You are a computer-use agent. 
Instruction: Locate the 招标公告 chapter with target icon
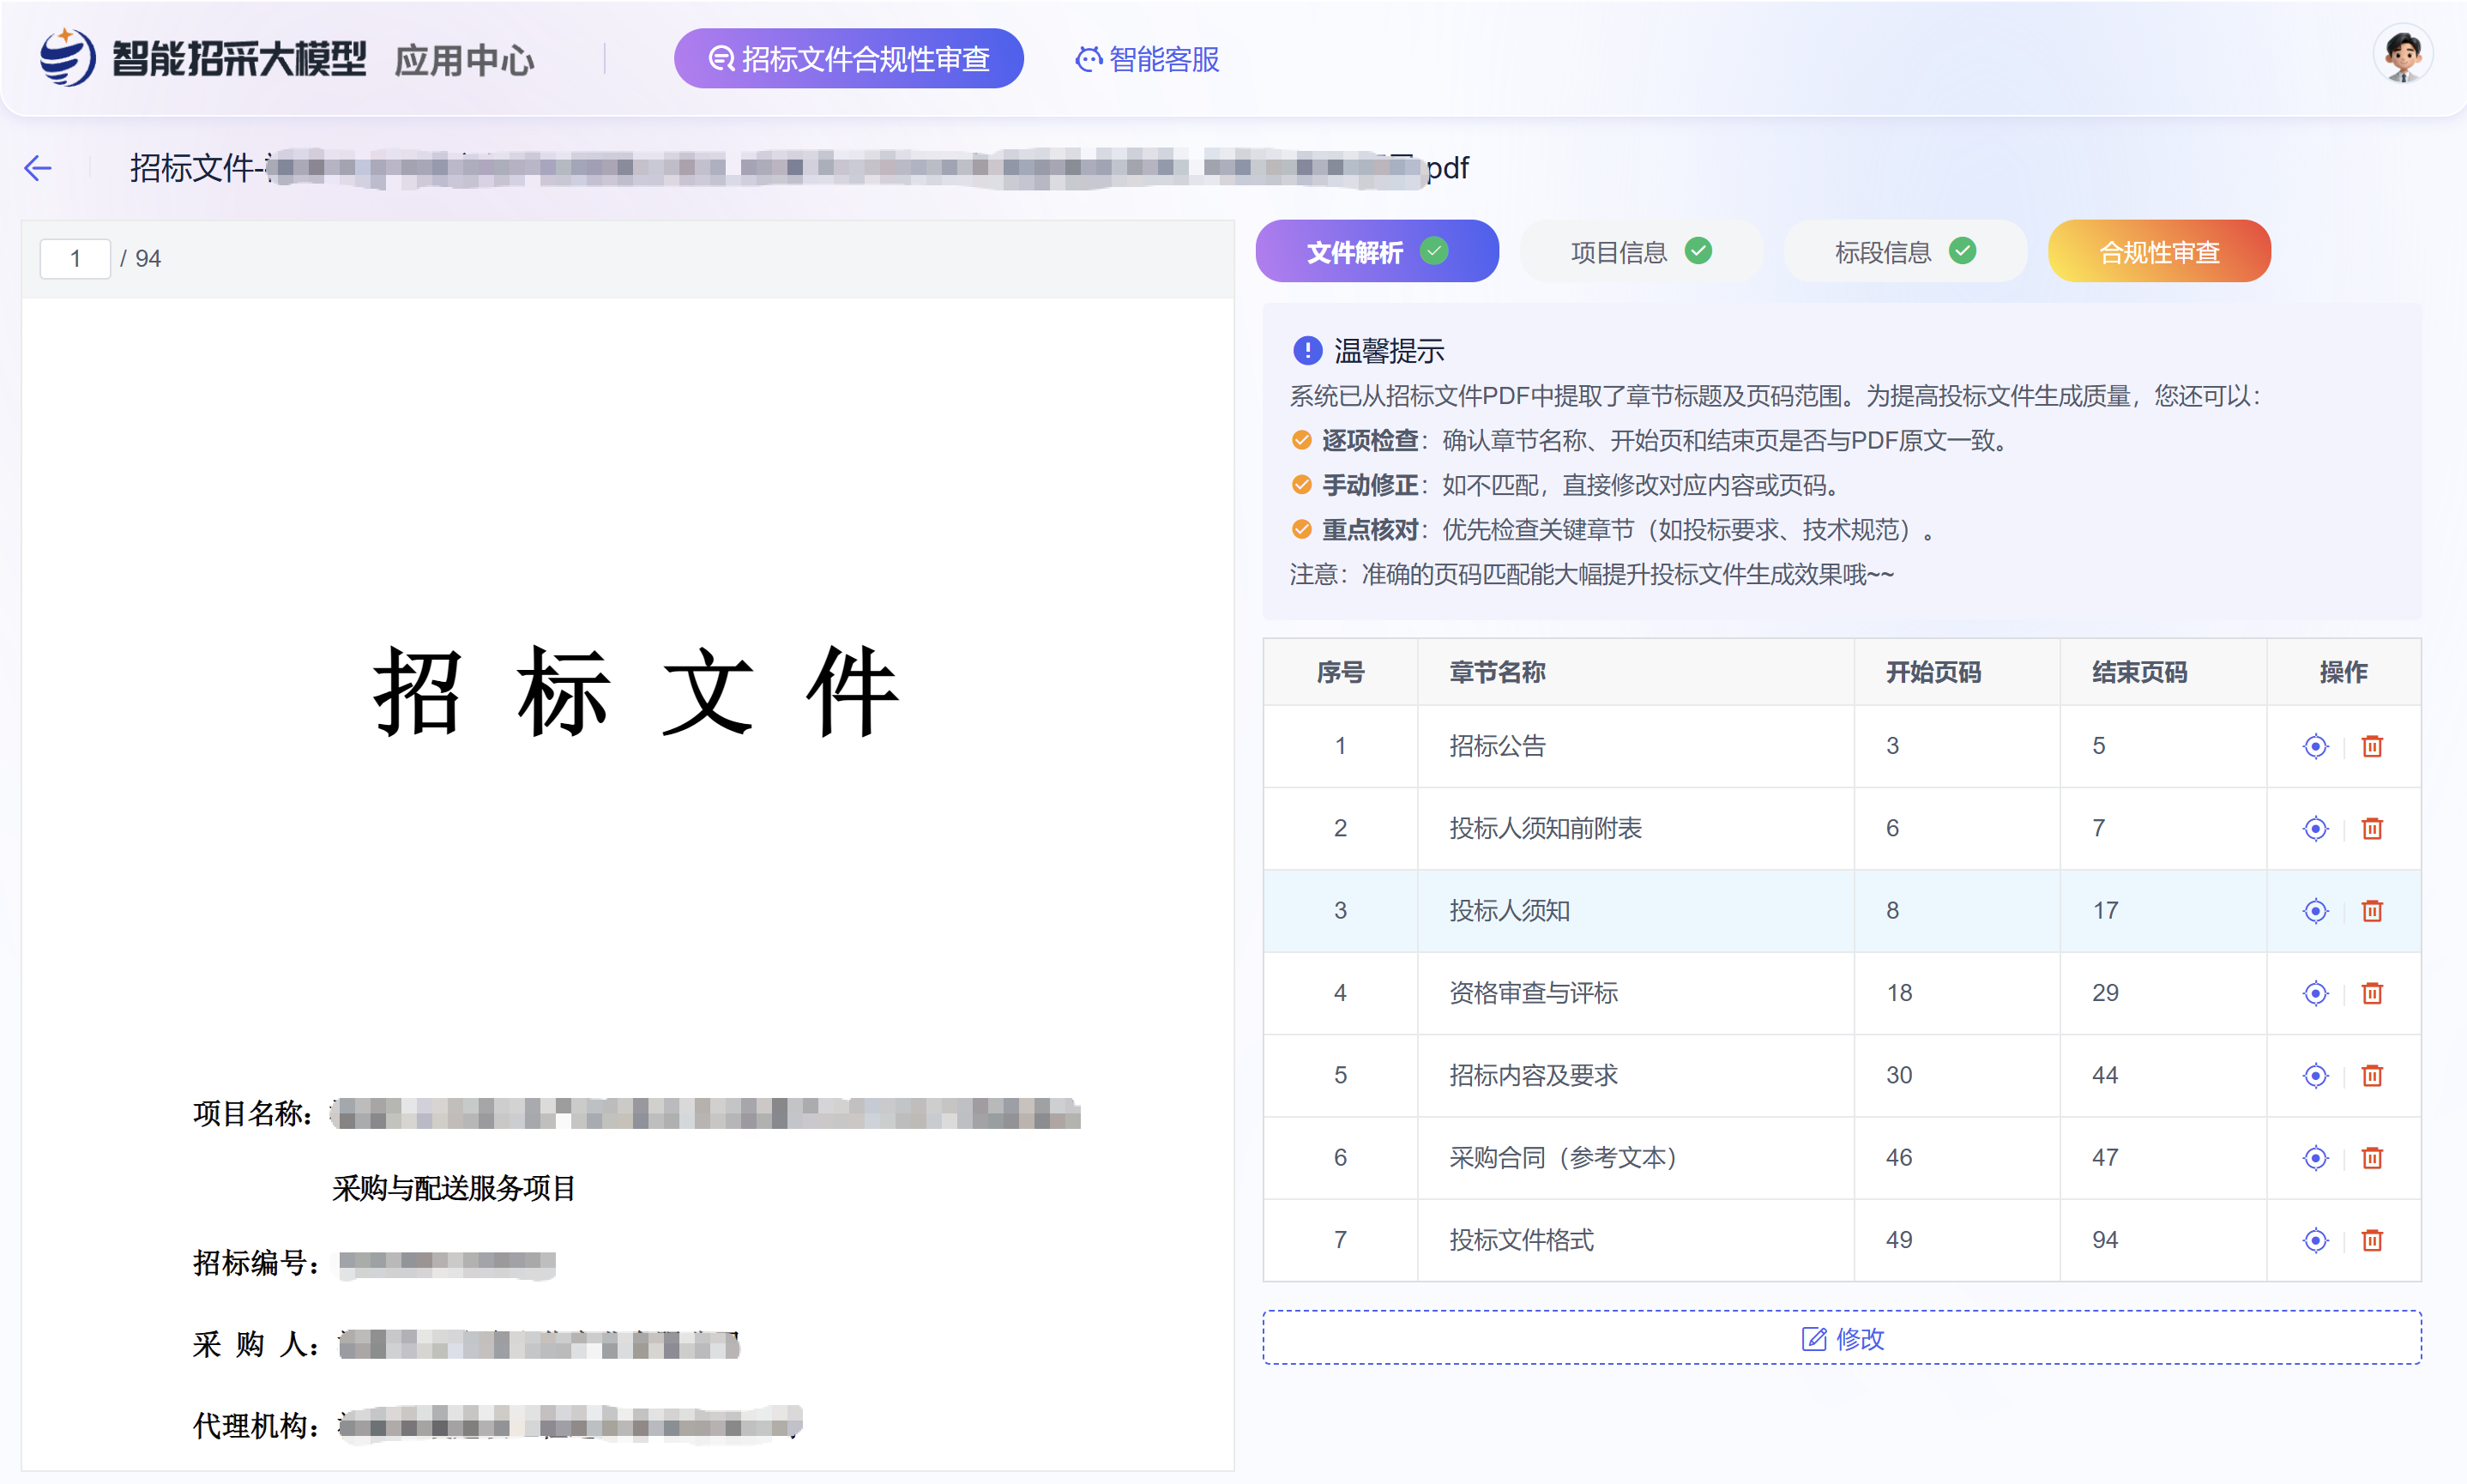[x=2314, y=746]
